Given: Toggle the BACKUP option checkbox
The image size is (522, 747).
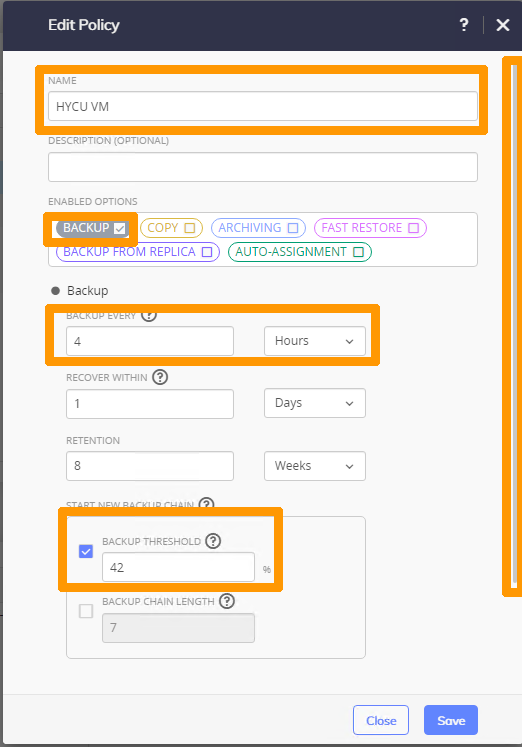Looking at the screenshot, I should 120,228.
